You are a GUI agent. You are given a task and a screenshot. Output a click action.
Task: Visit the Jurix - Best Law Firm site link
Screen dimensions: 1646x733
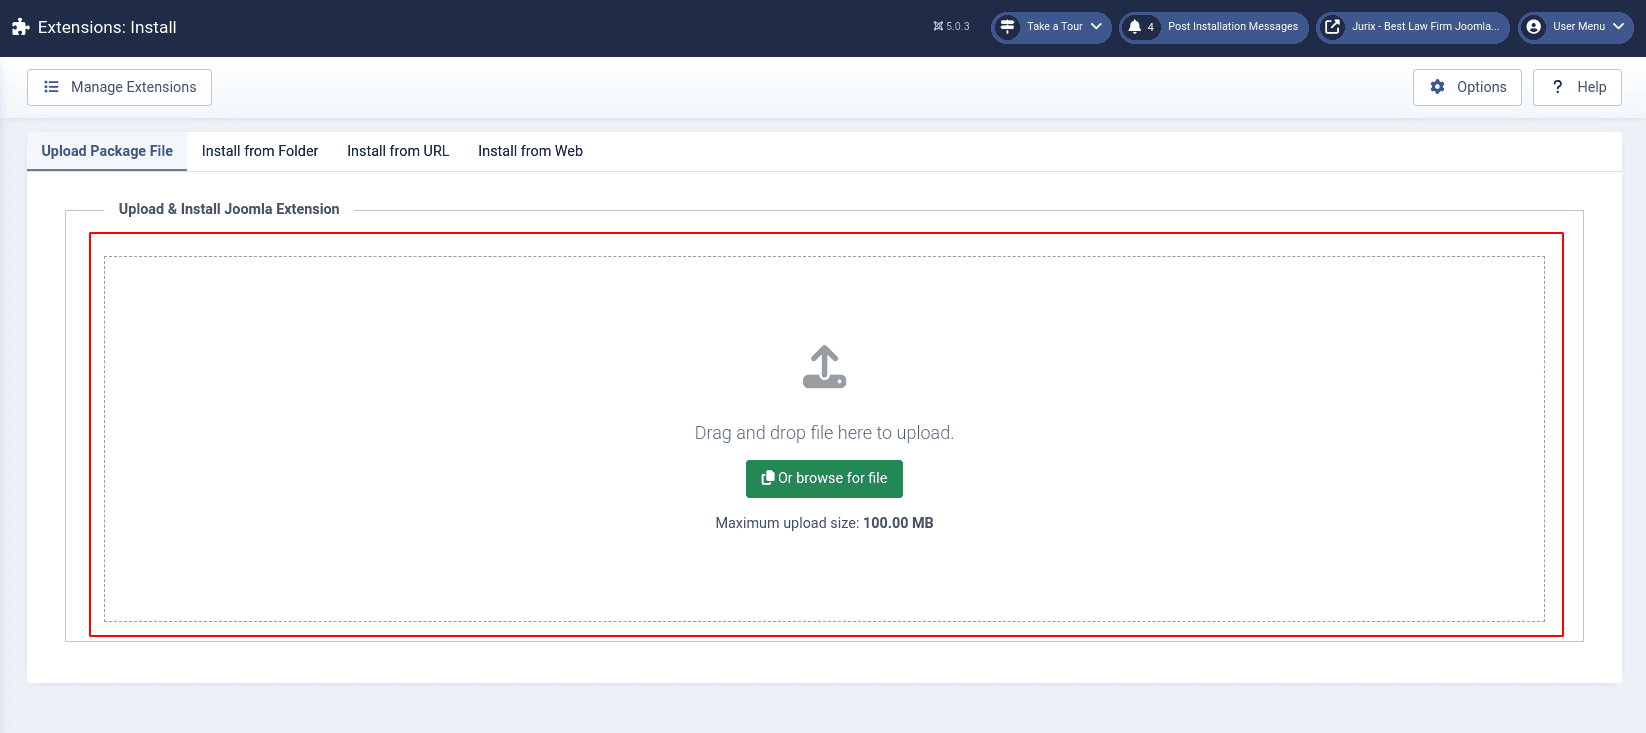[x=1425, y=27]
